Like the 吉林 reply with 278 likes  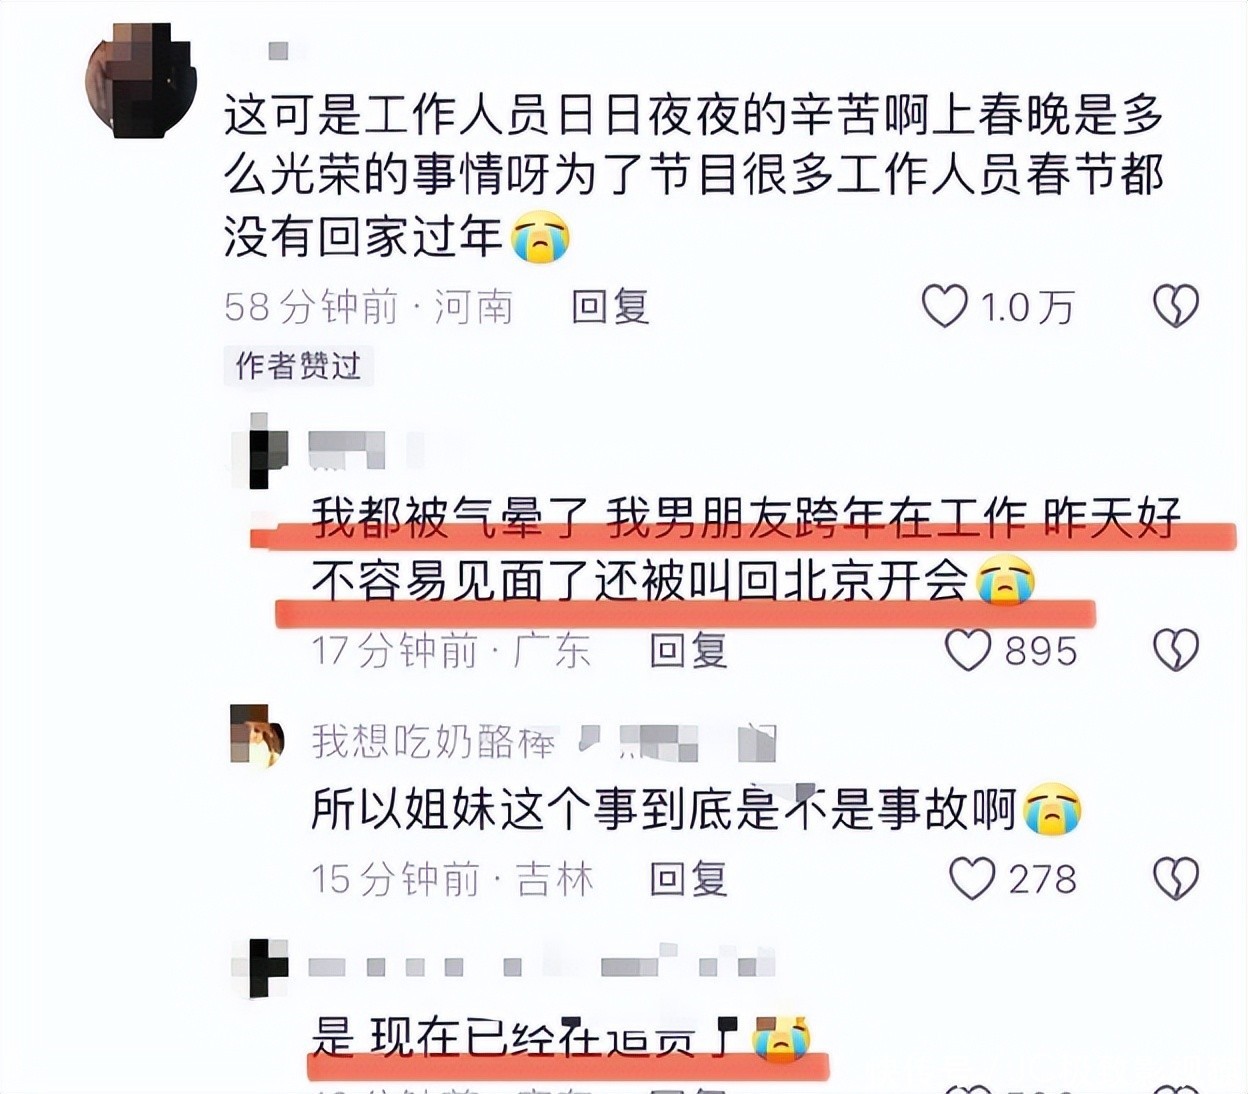(x=971, y=878)
